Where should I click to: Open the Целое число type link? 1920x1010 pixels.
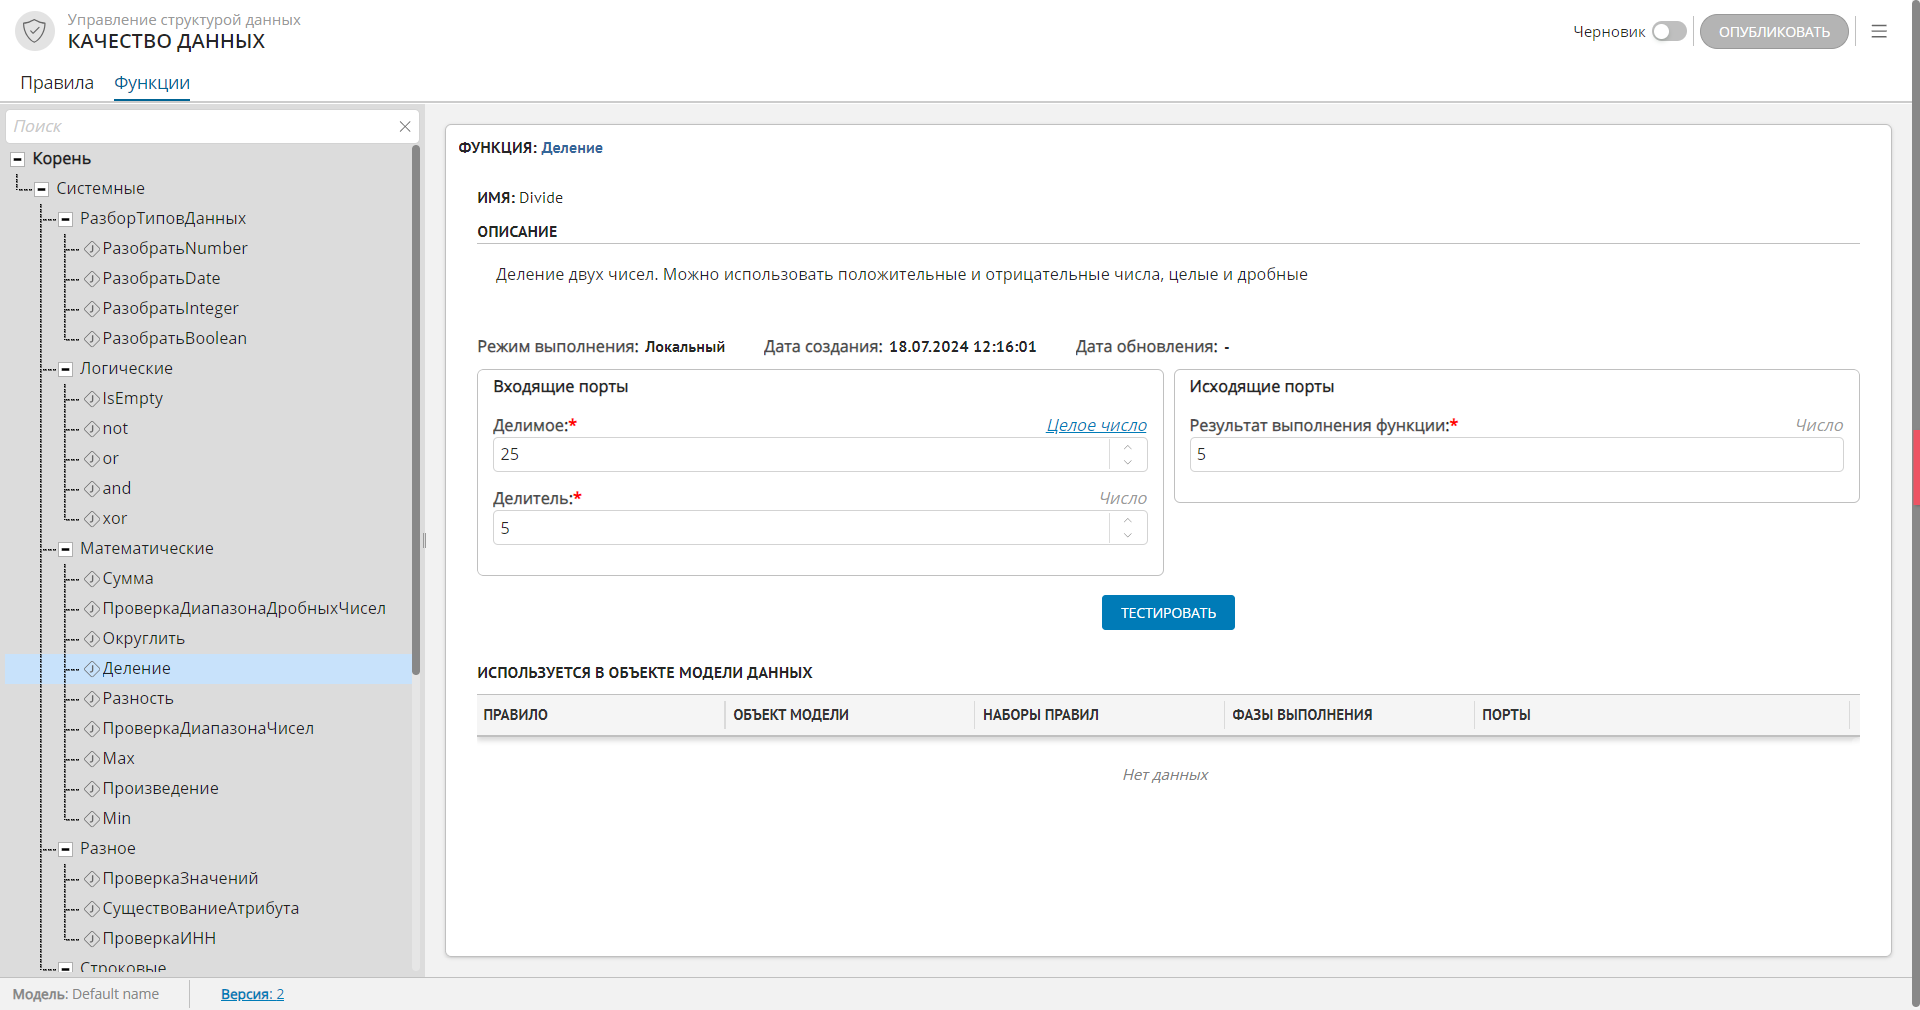coord(1096,426)
